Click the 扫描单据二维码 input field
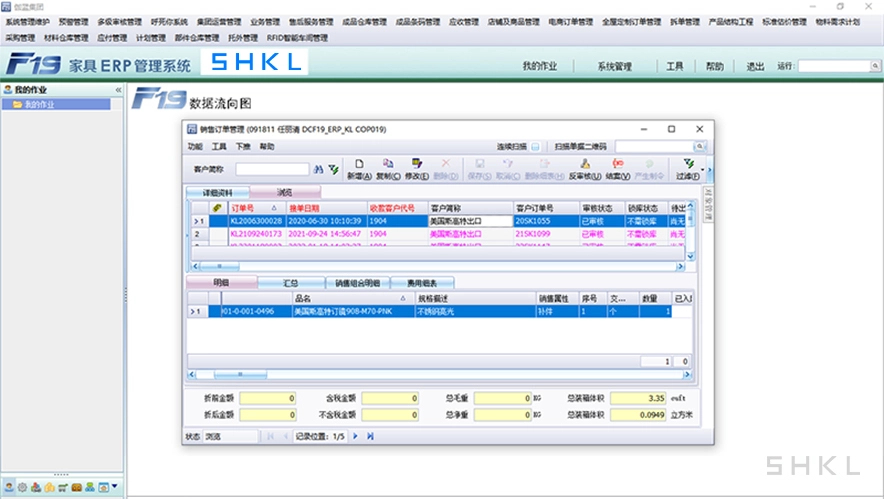This screenshot has height=499, width=884. click(655, 147)
